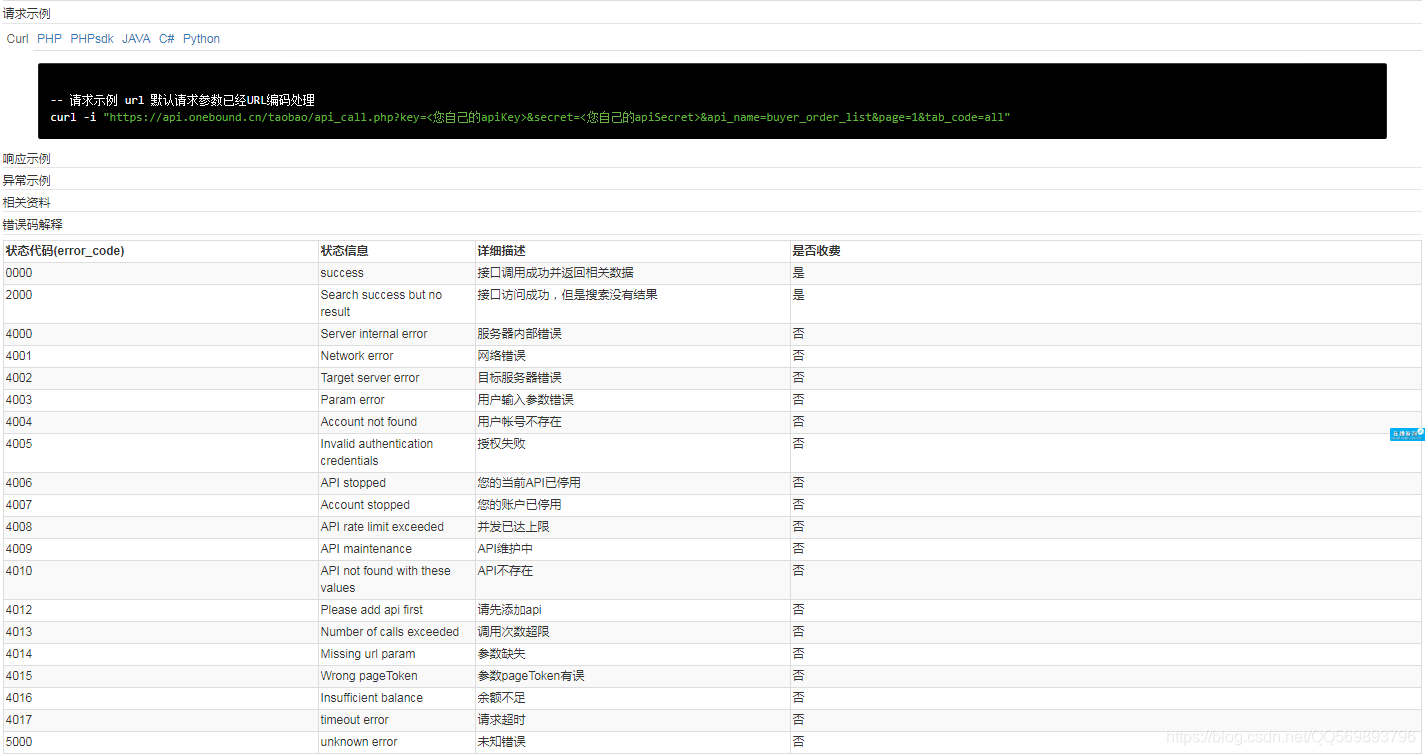The image size is (1425, 755).
Task: Click the 'API rate limit exceeded' cell
Action: pos(396,527)
